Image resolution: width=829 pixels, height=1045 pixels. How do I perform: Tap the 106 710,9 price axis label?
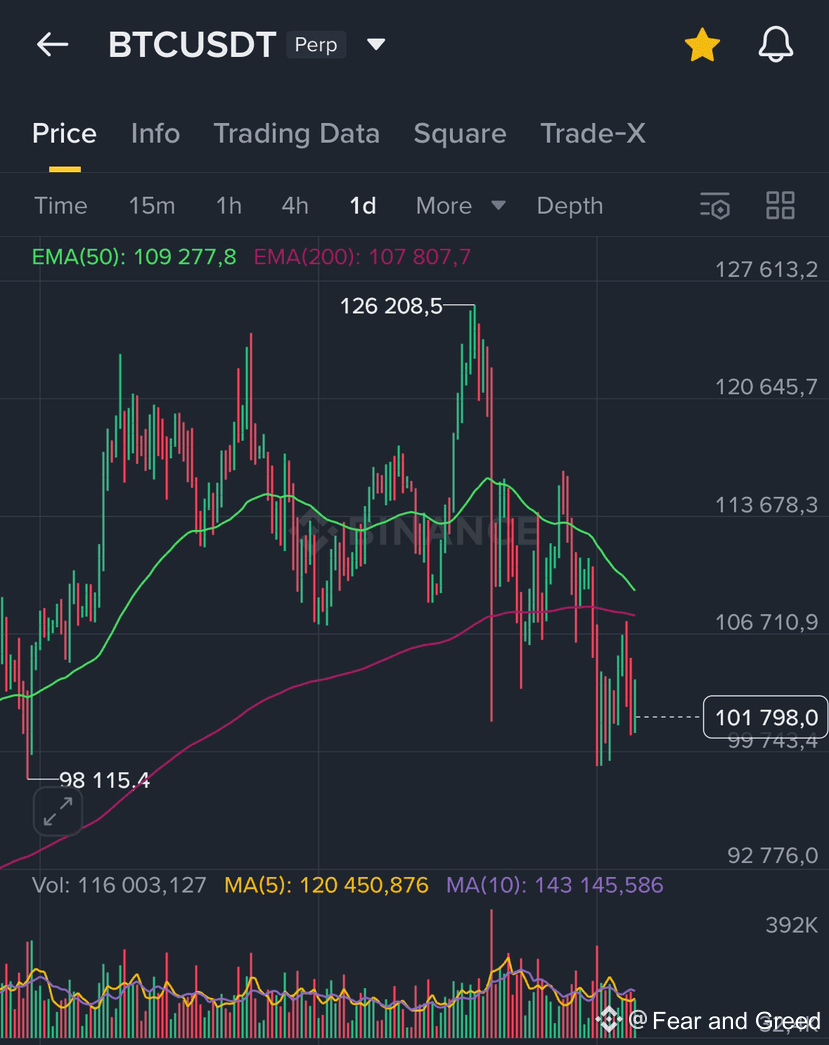[x=766, y=622]
